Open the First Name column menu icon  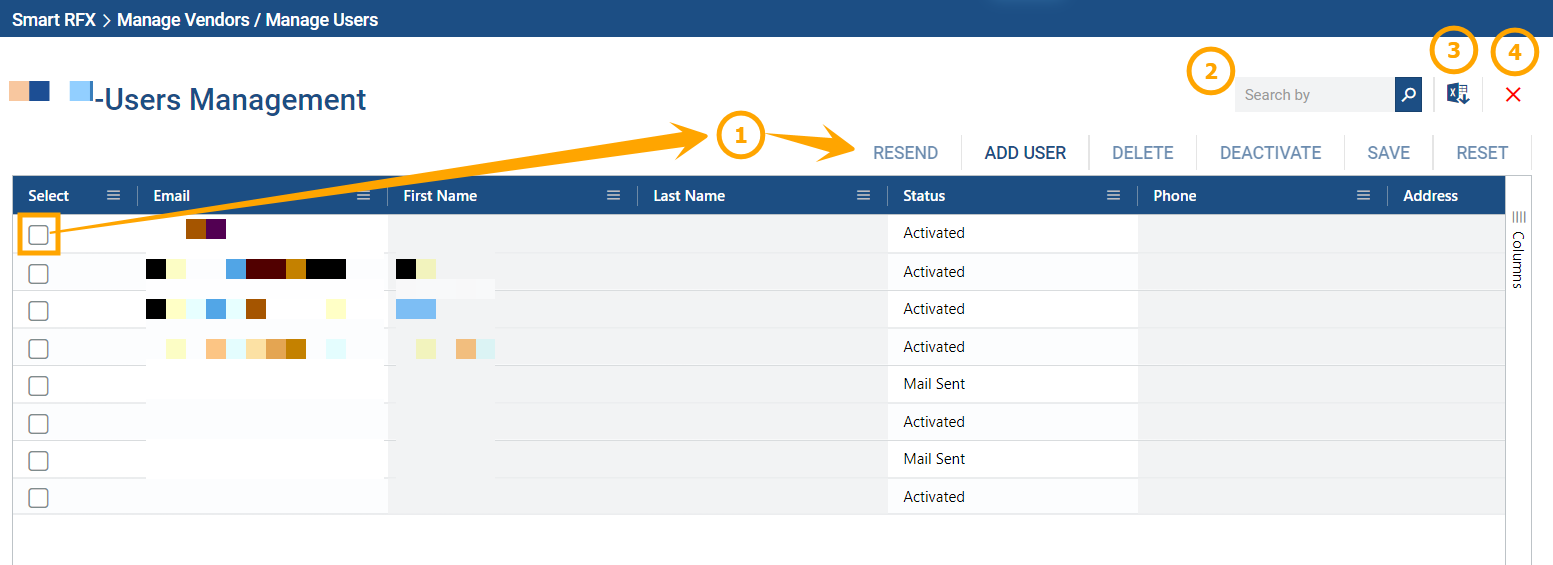pyautogui.click(x=614, y=196)
